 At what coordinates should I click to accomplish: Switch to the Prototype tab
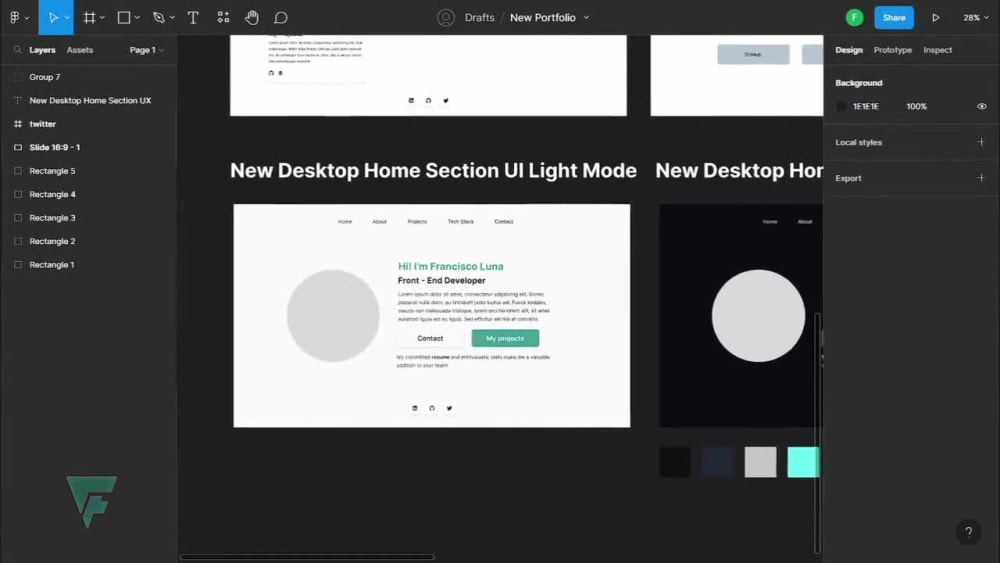tap(892, 50)
